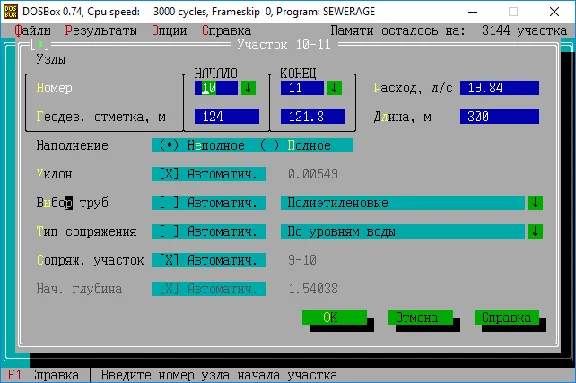The image size is (576, 383).
Task: Toggle the Уклон Автоматич. checkbox
Action: coord(209,174)
